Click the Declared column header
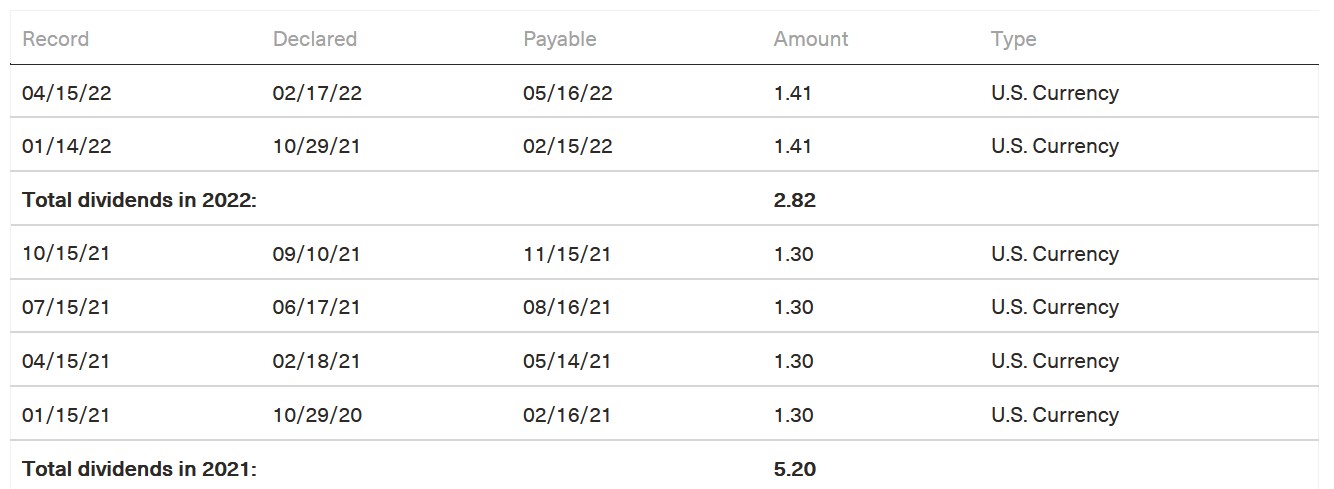The height and width of the screenshot is (489, 1334). click(x=314, y=39)
